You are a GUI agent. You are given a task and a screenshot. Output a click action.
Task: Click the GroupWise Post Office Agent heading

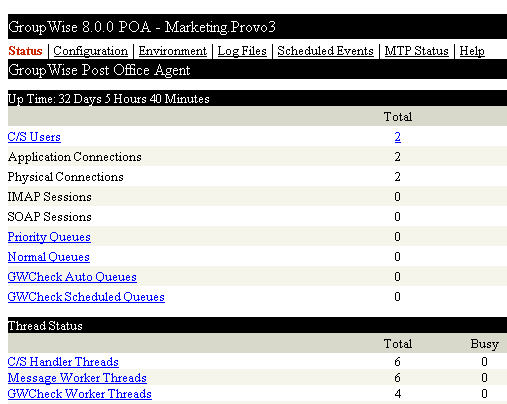coord(99,70)
